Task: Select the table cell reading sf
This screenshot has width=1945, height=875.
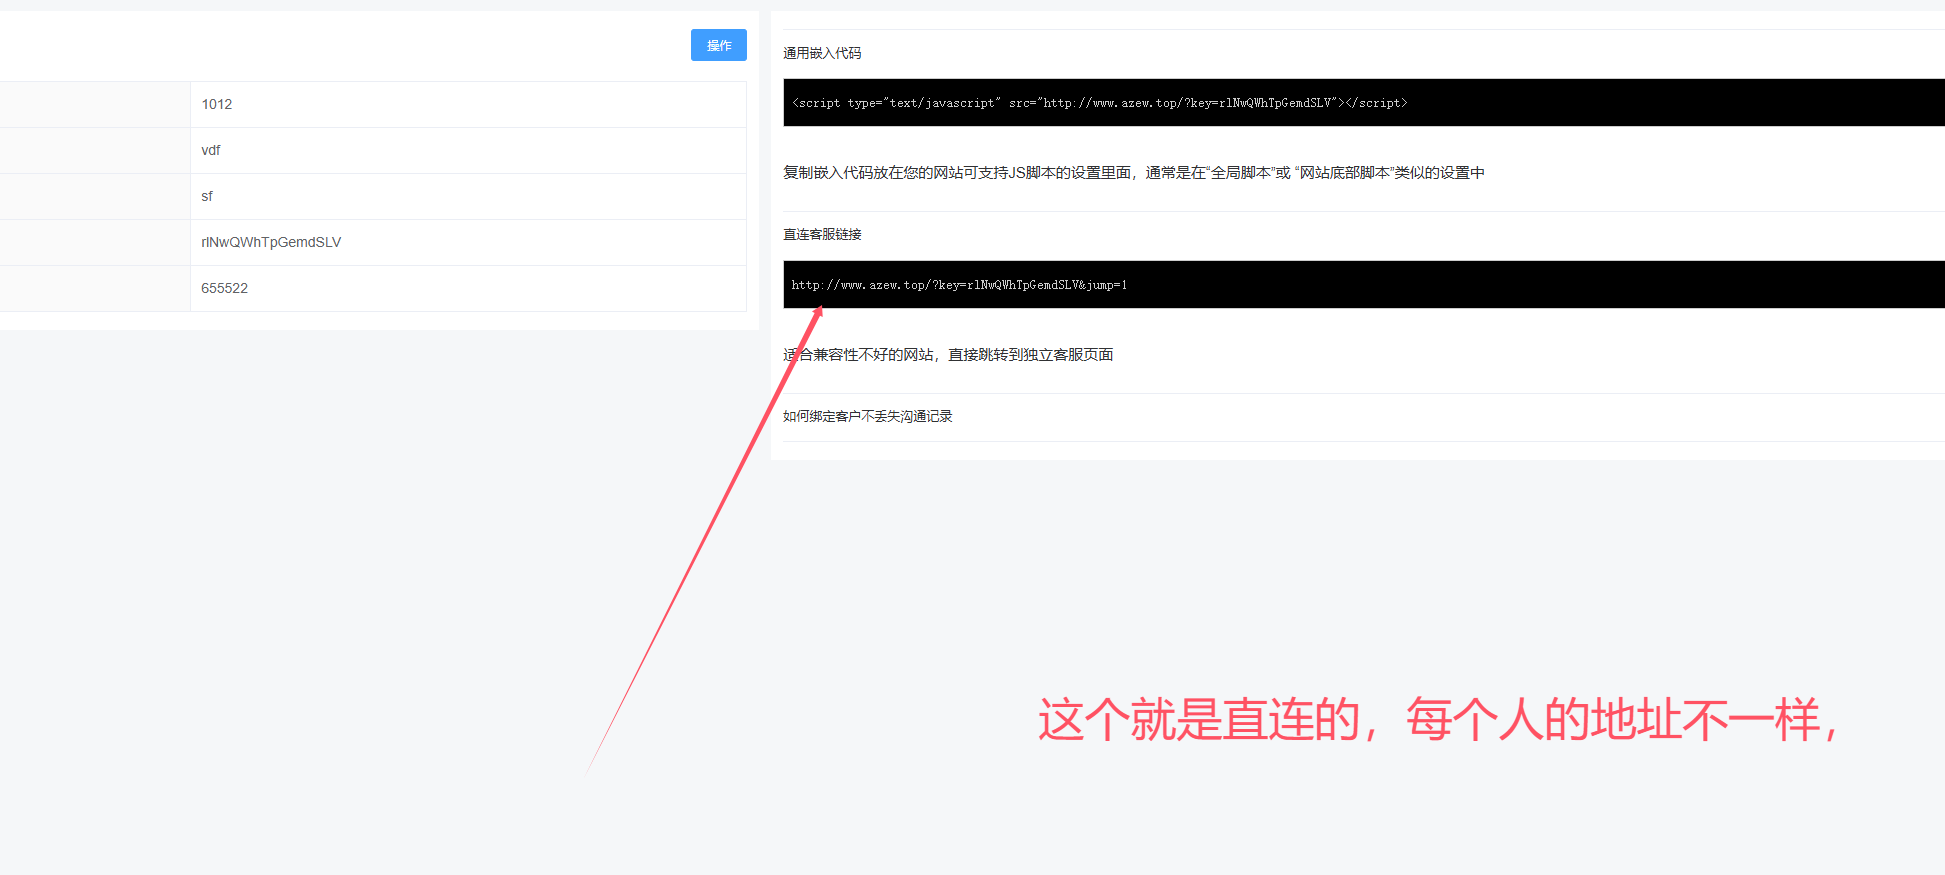Action: [x=468, y=196]
